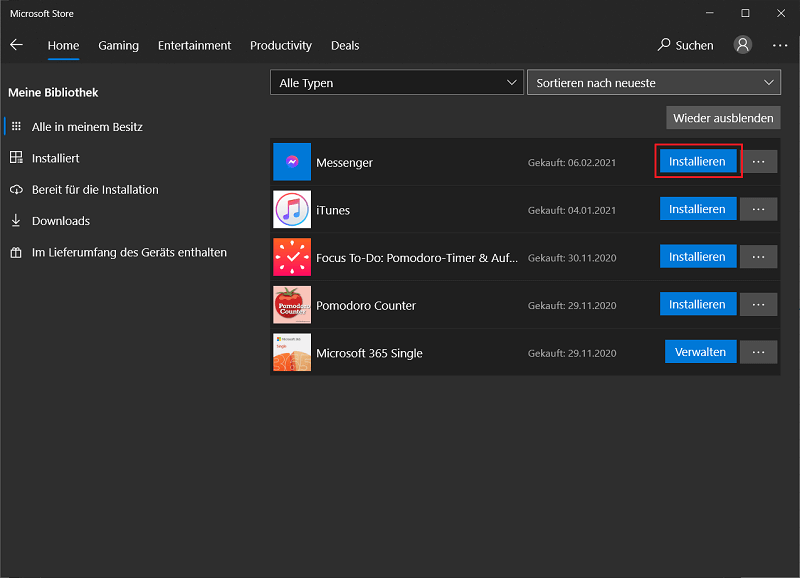Click the Pomodoro Counter app icon
Image resolution: width=800 pixels, height=578 pixels.
pyautogui.click(x=292, y=305)
